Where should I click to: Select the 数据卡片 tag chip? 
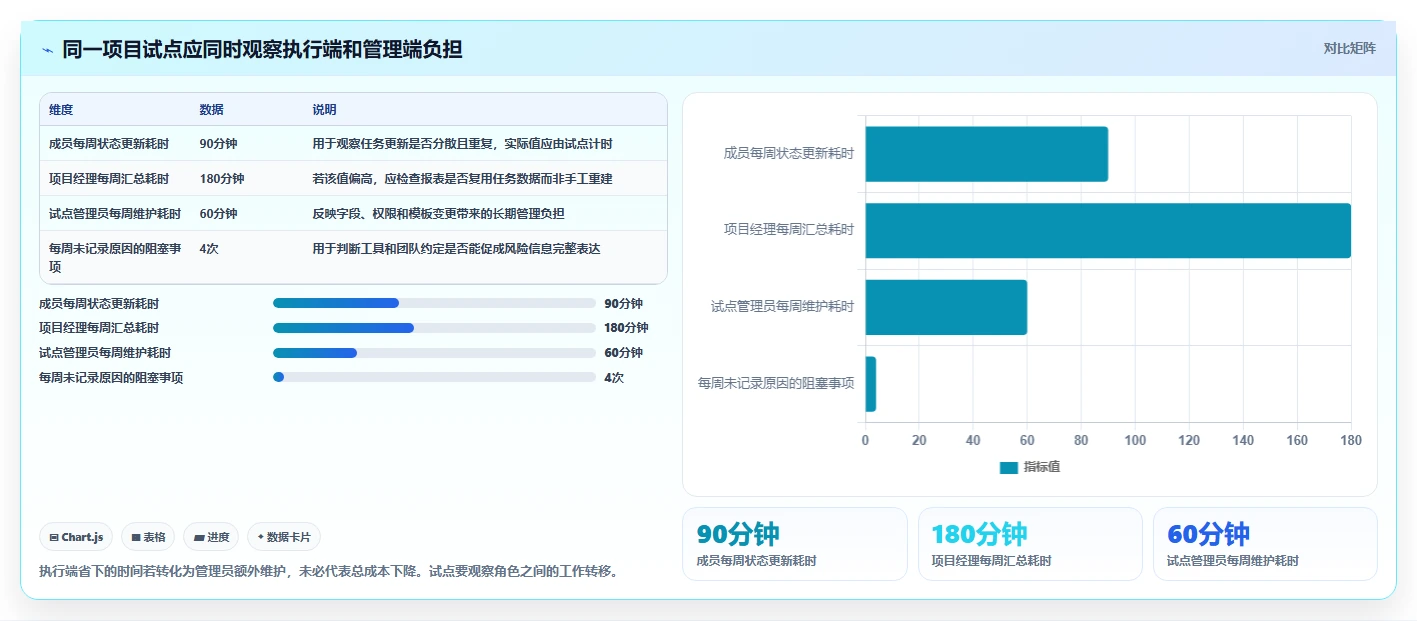(284, 537)
